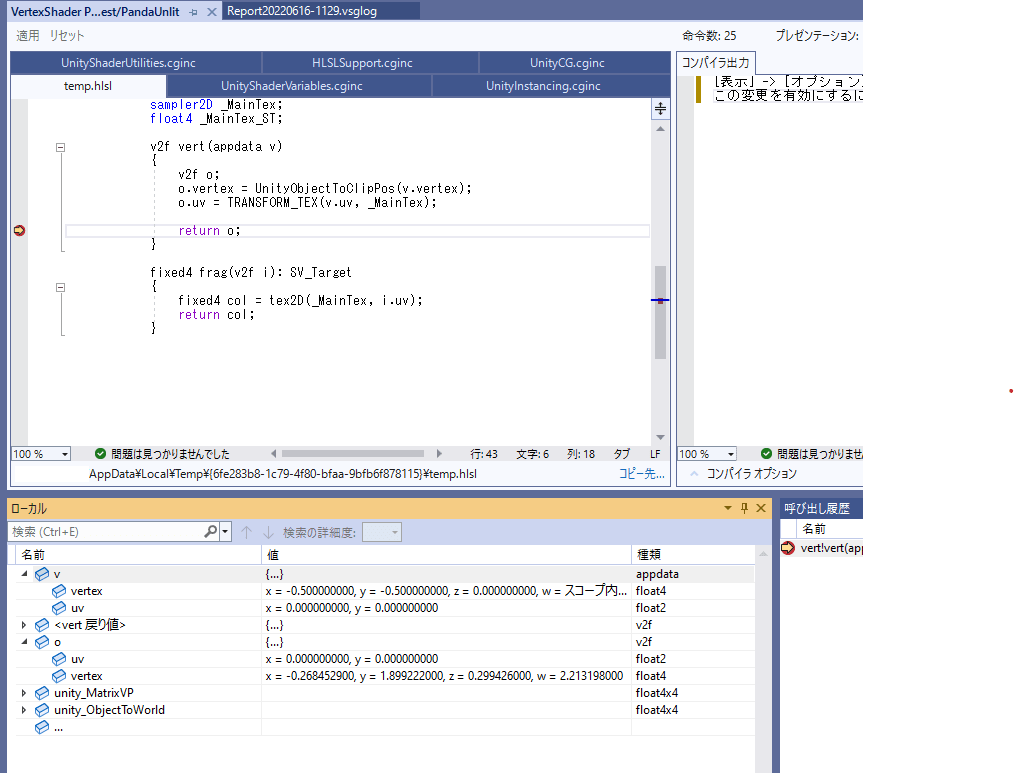This screenshot has width=1014, height=773.
Task: Click the 名前 header in 呼び出し履歴 panel
Action: point(814,529)
